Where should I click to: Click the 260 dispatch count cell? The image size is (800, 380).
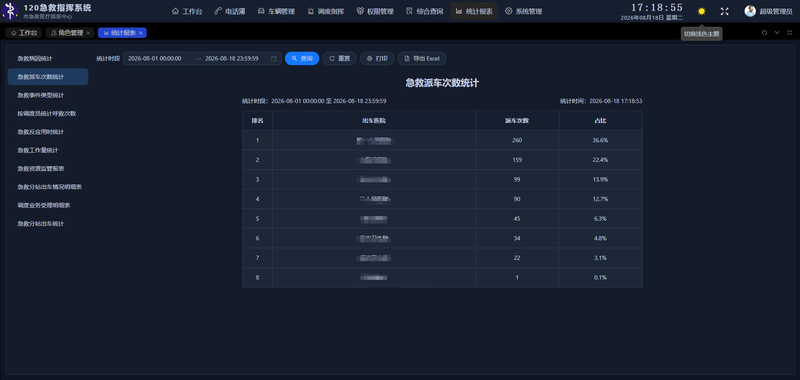pyautogui.click(x=517, y=140)
